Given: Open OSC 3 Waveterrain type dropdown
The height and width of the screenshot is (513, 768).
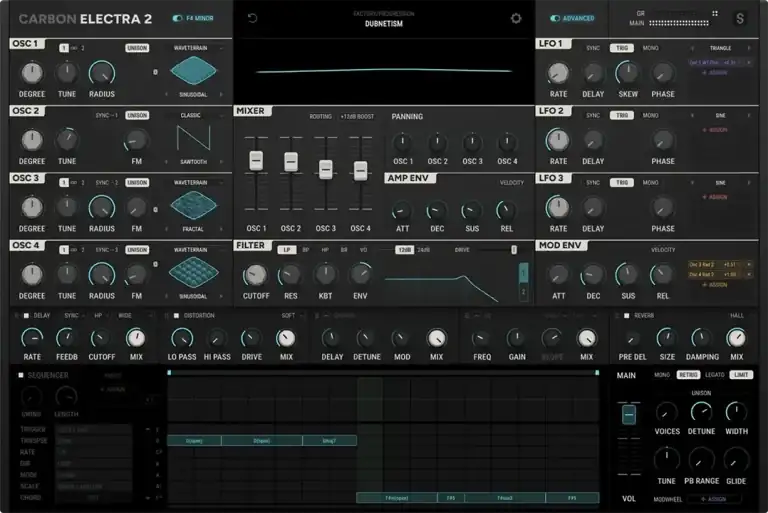Looking at the screenshot, I should (x=197, y=183).
